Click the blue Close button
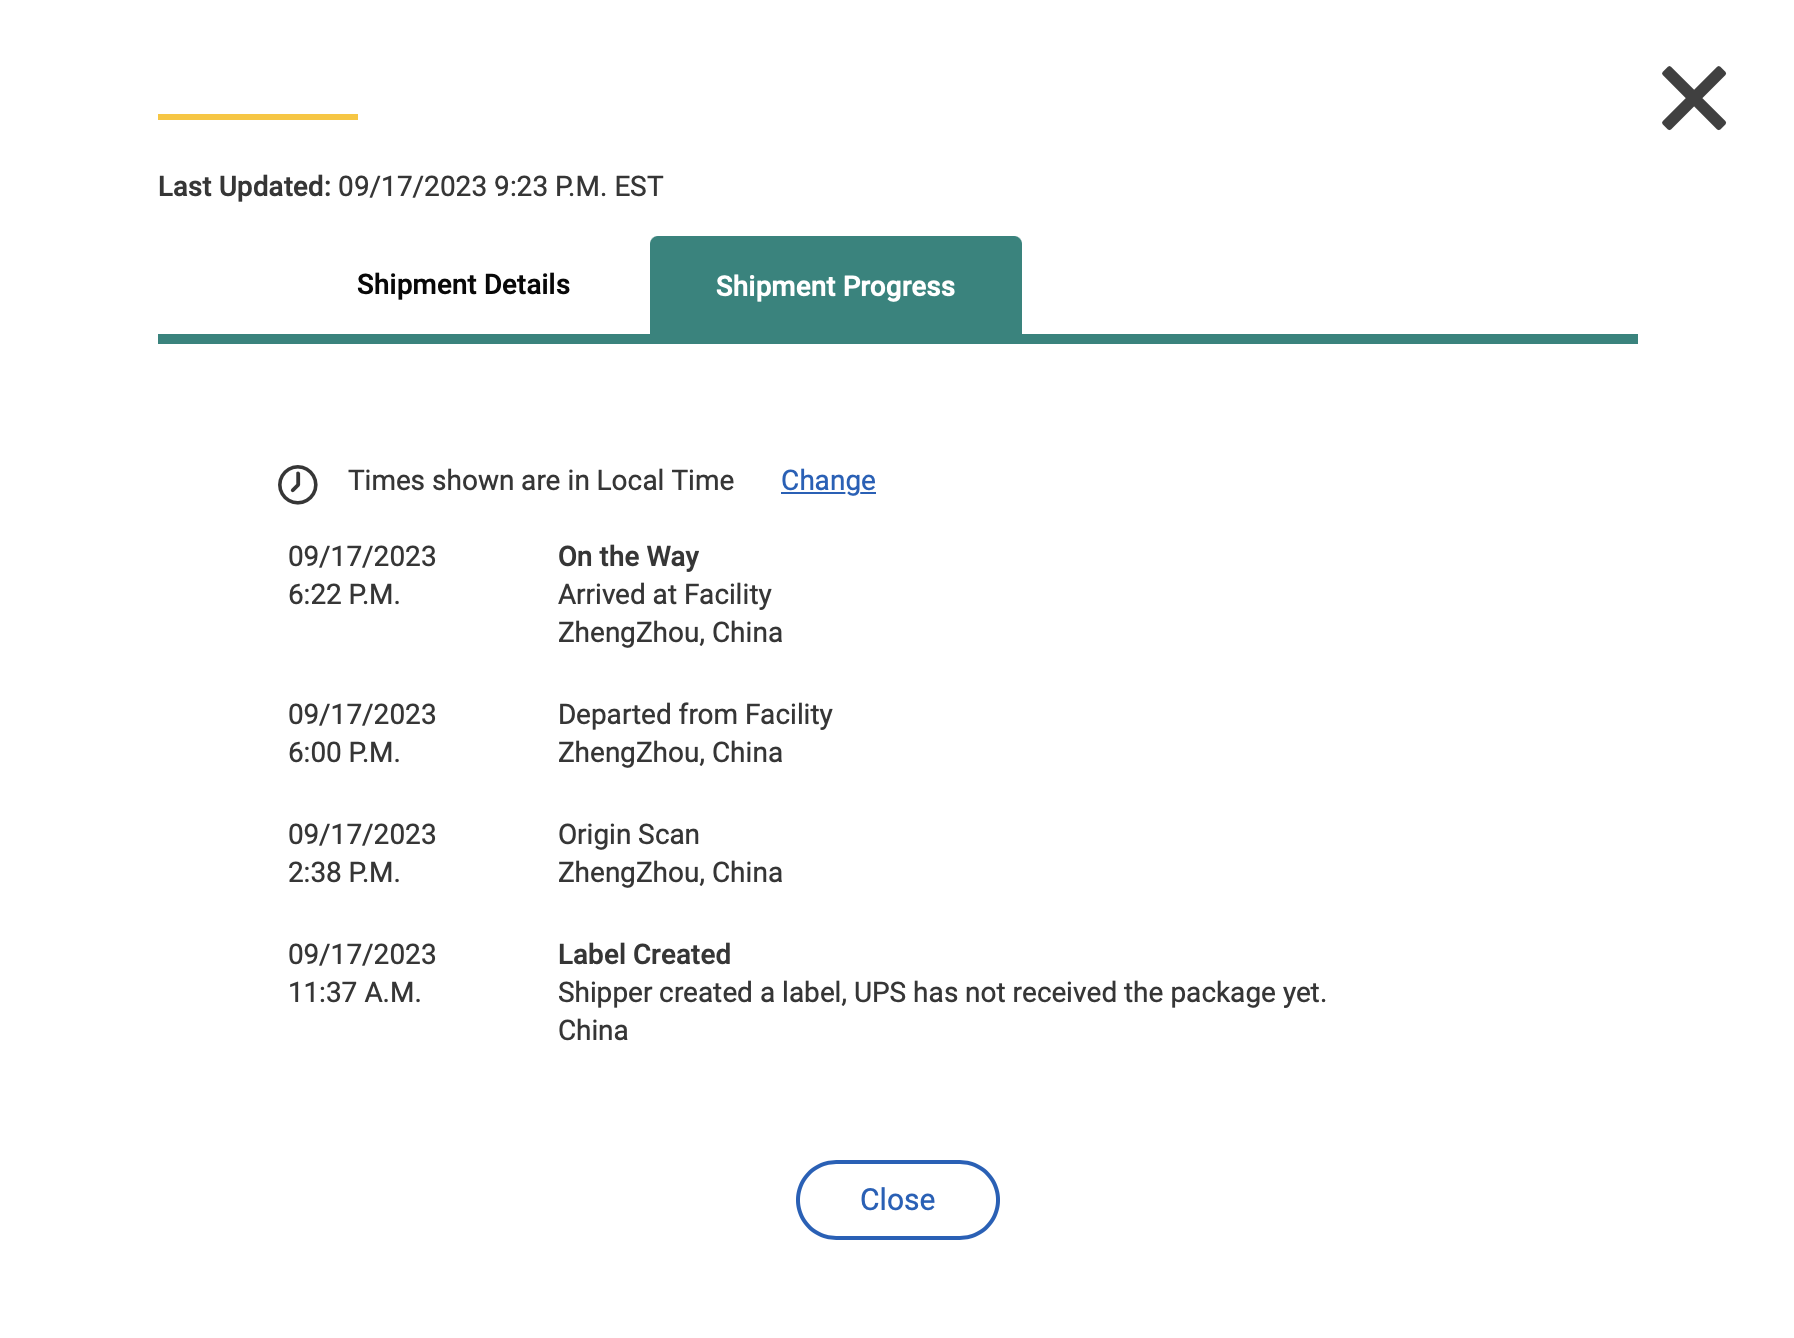Viewport: 1794px width, 1338px height. click(897, 1200)
